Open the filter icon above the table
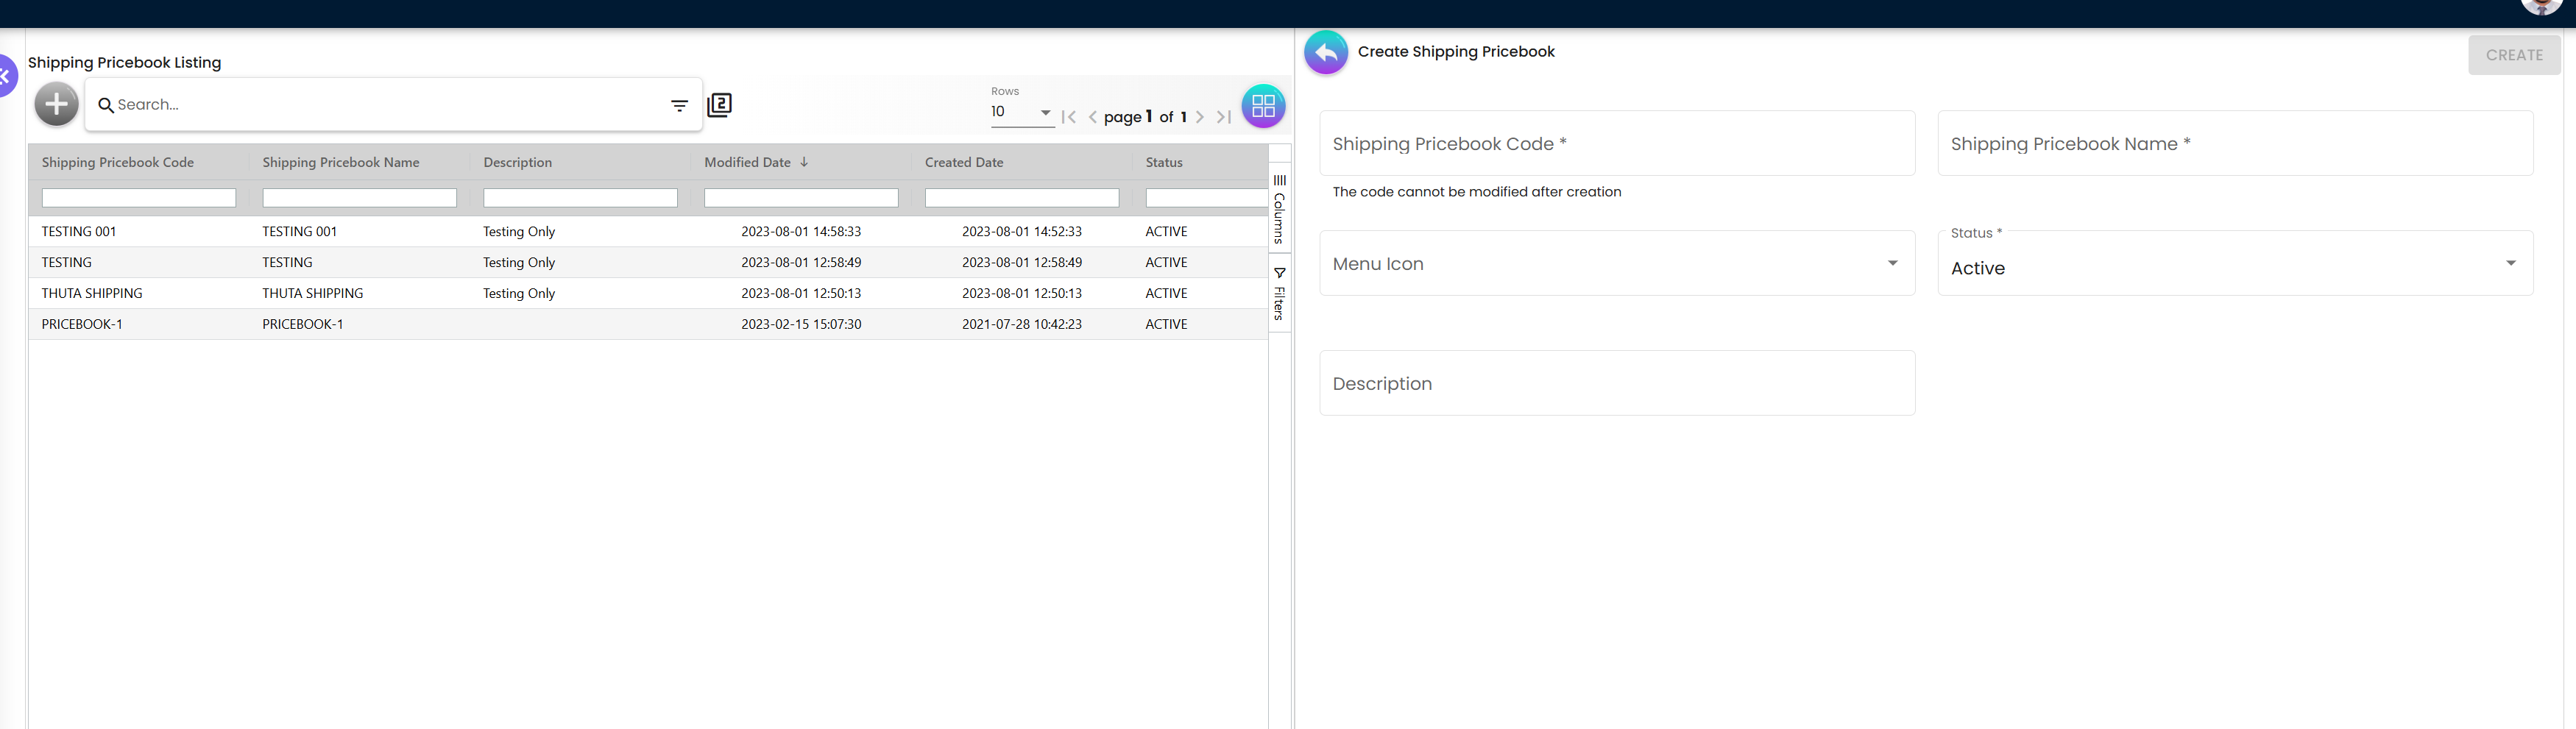Viewport: 2576px width, 729px height. pos(679,105)
